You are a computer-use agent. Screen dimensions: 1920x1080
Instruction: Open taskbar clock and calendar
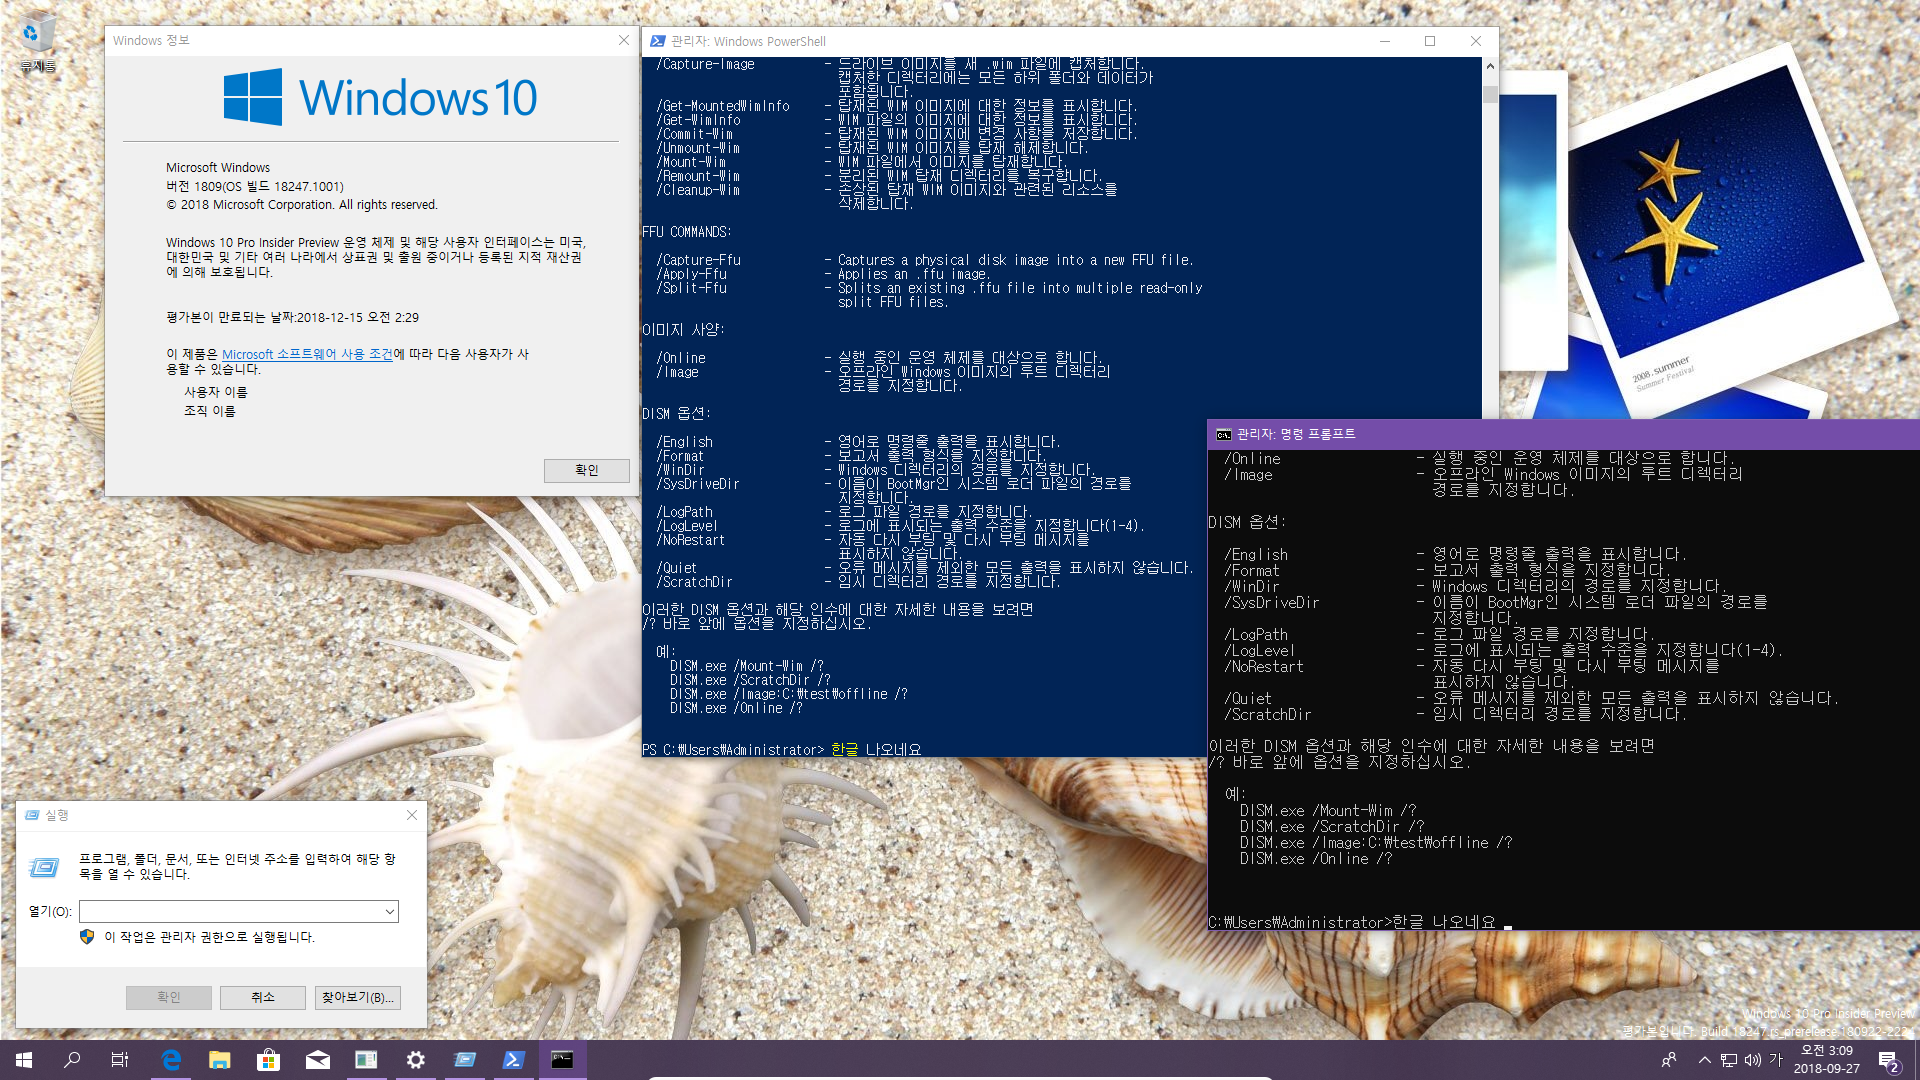[1826, 1060]
